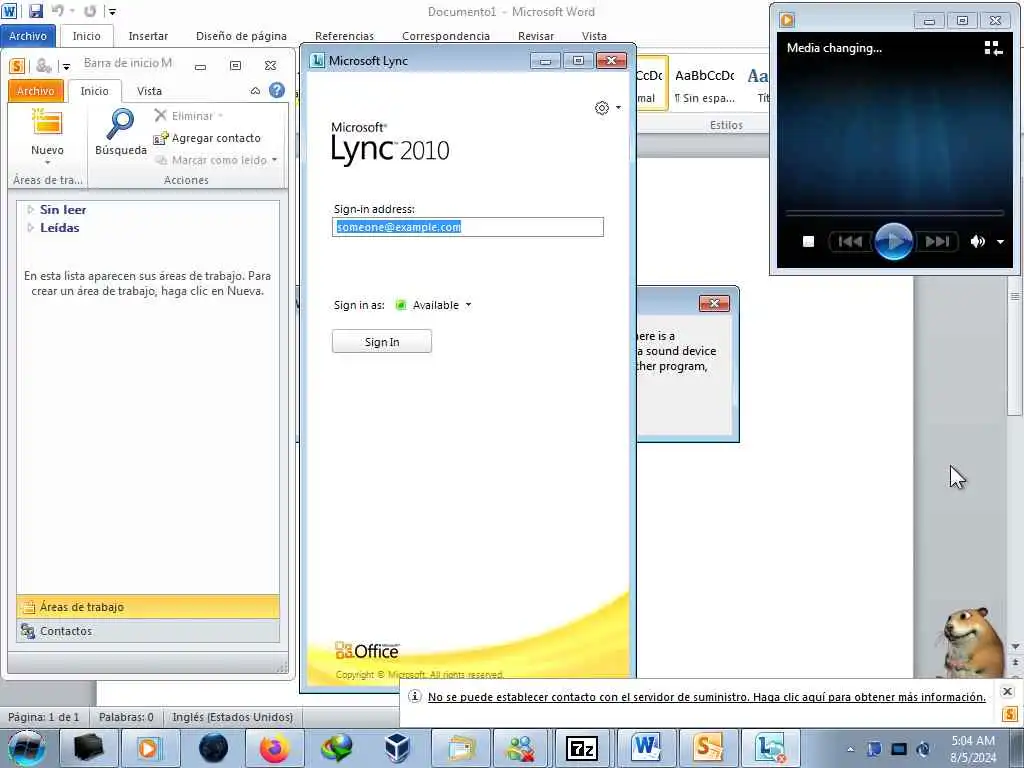The image size is (1024, 768).
Task: Open SharePoint Workspace quick access dropdown arrow
Action: pyautogui.click(x=66, y=66)
